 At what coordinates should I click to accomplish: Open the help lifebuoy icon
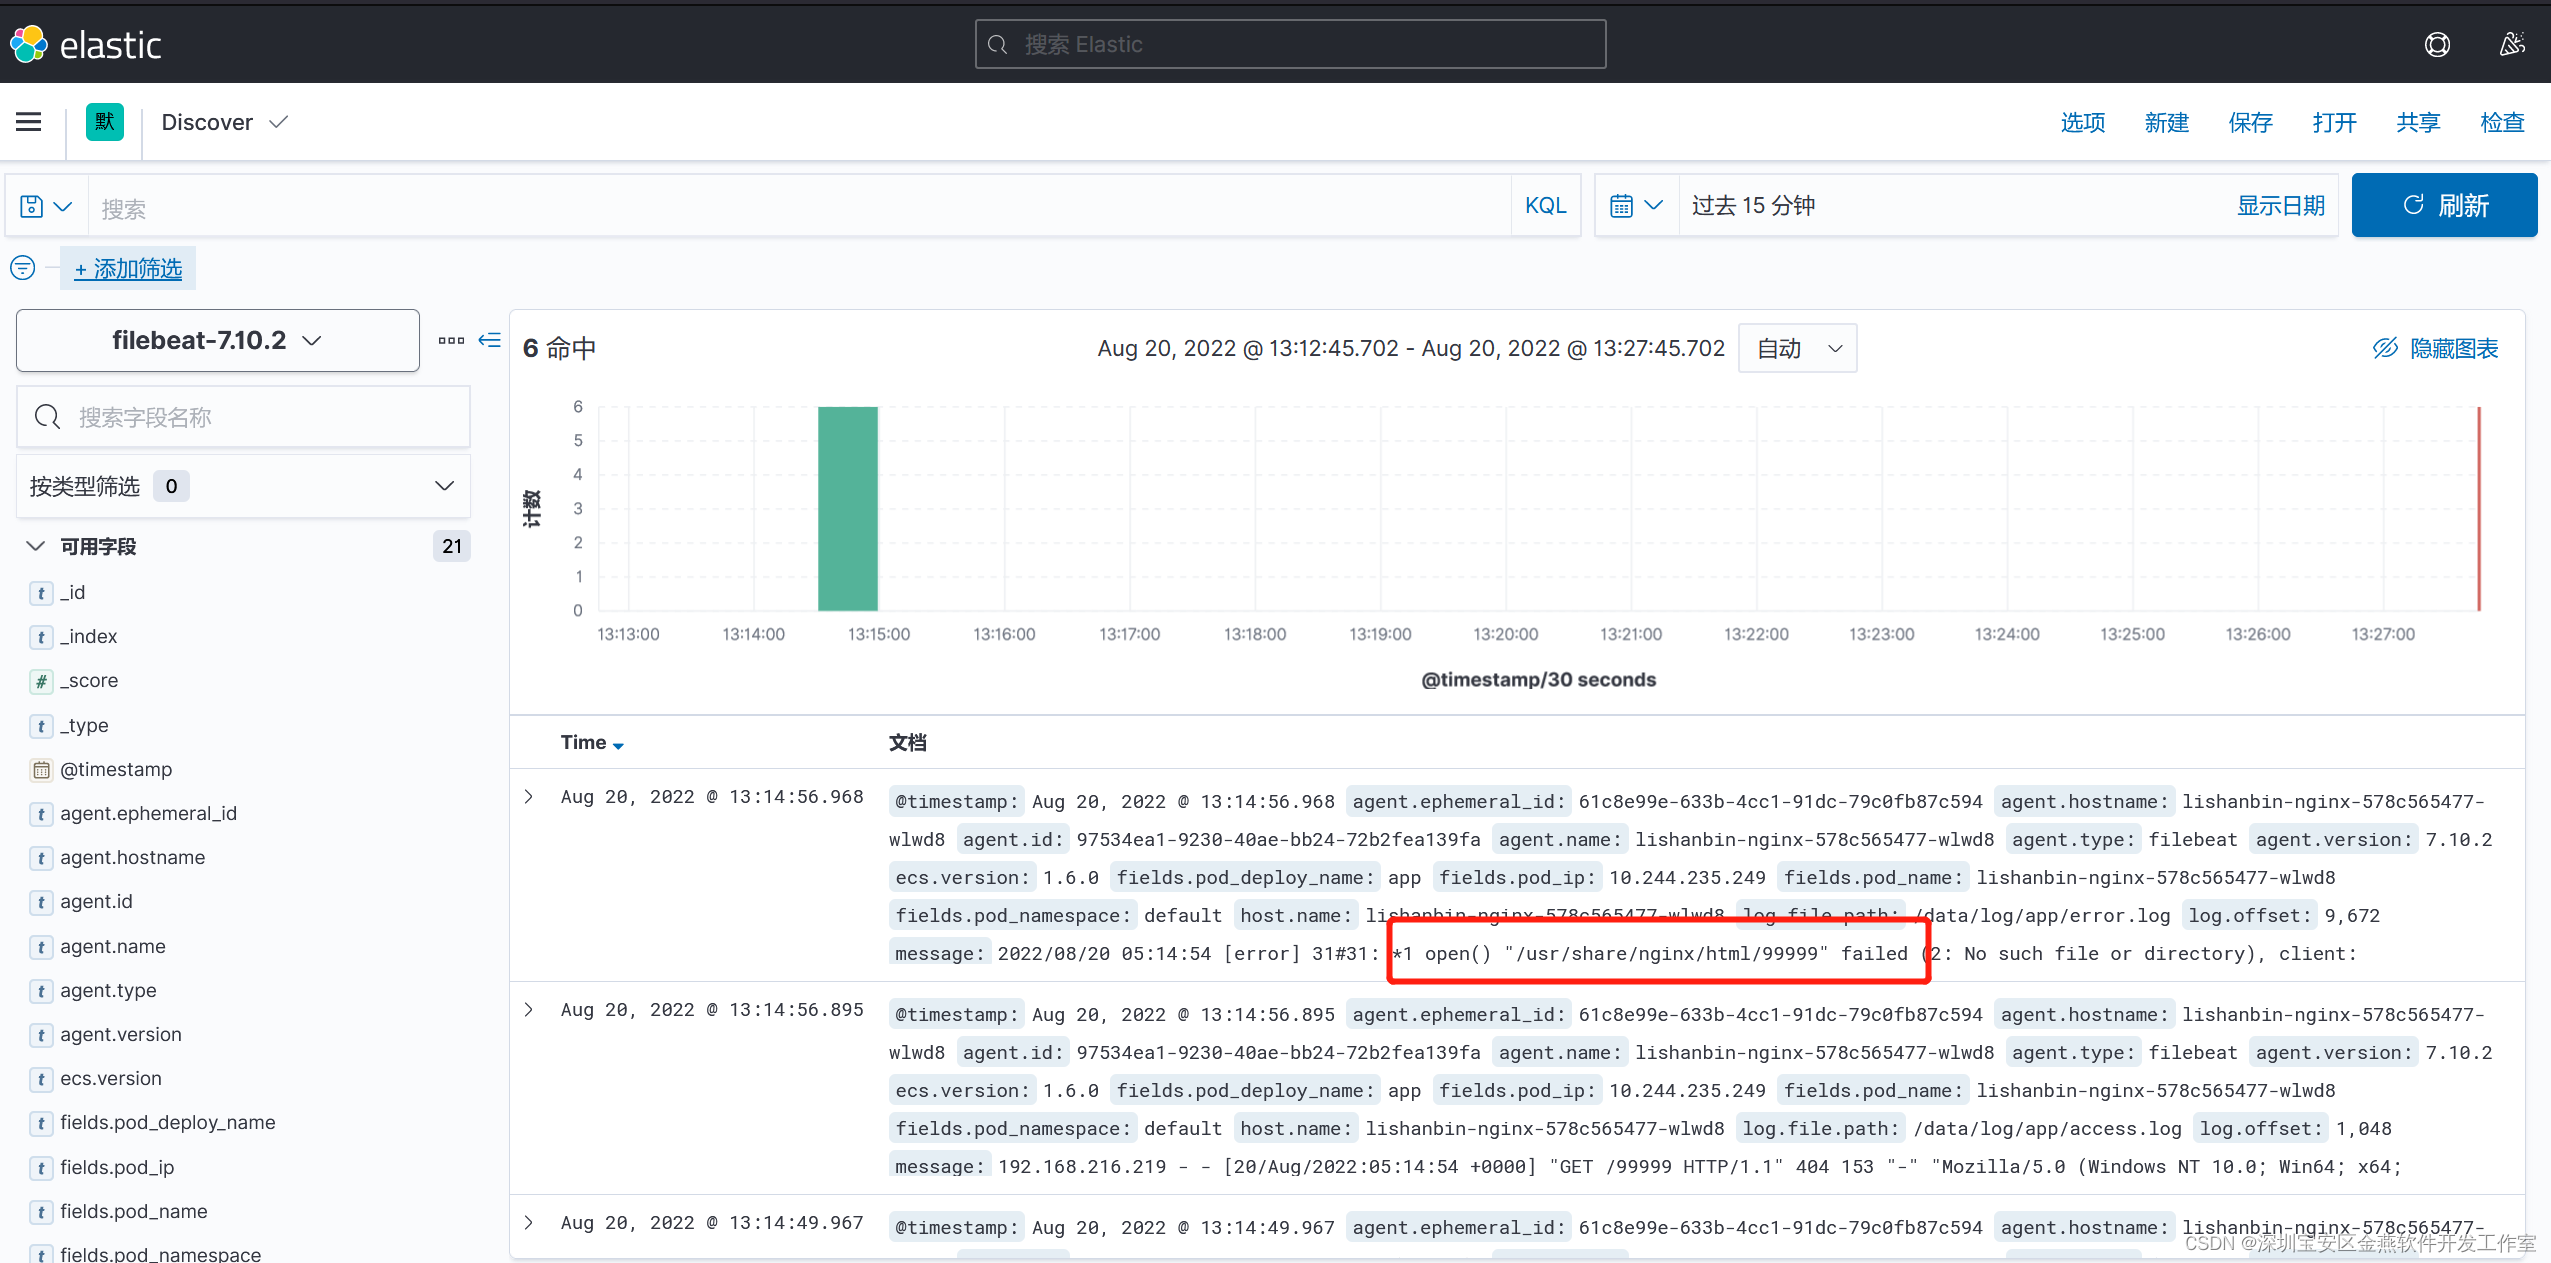point(2437,45)
